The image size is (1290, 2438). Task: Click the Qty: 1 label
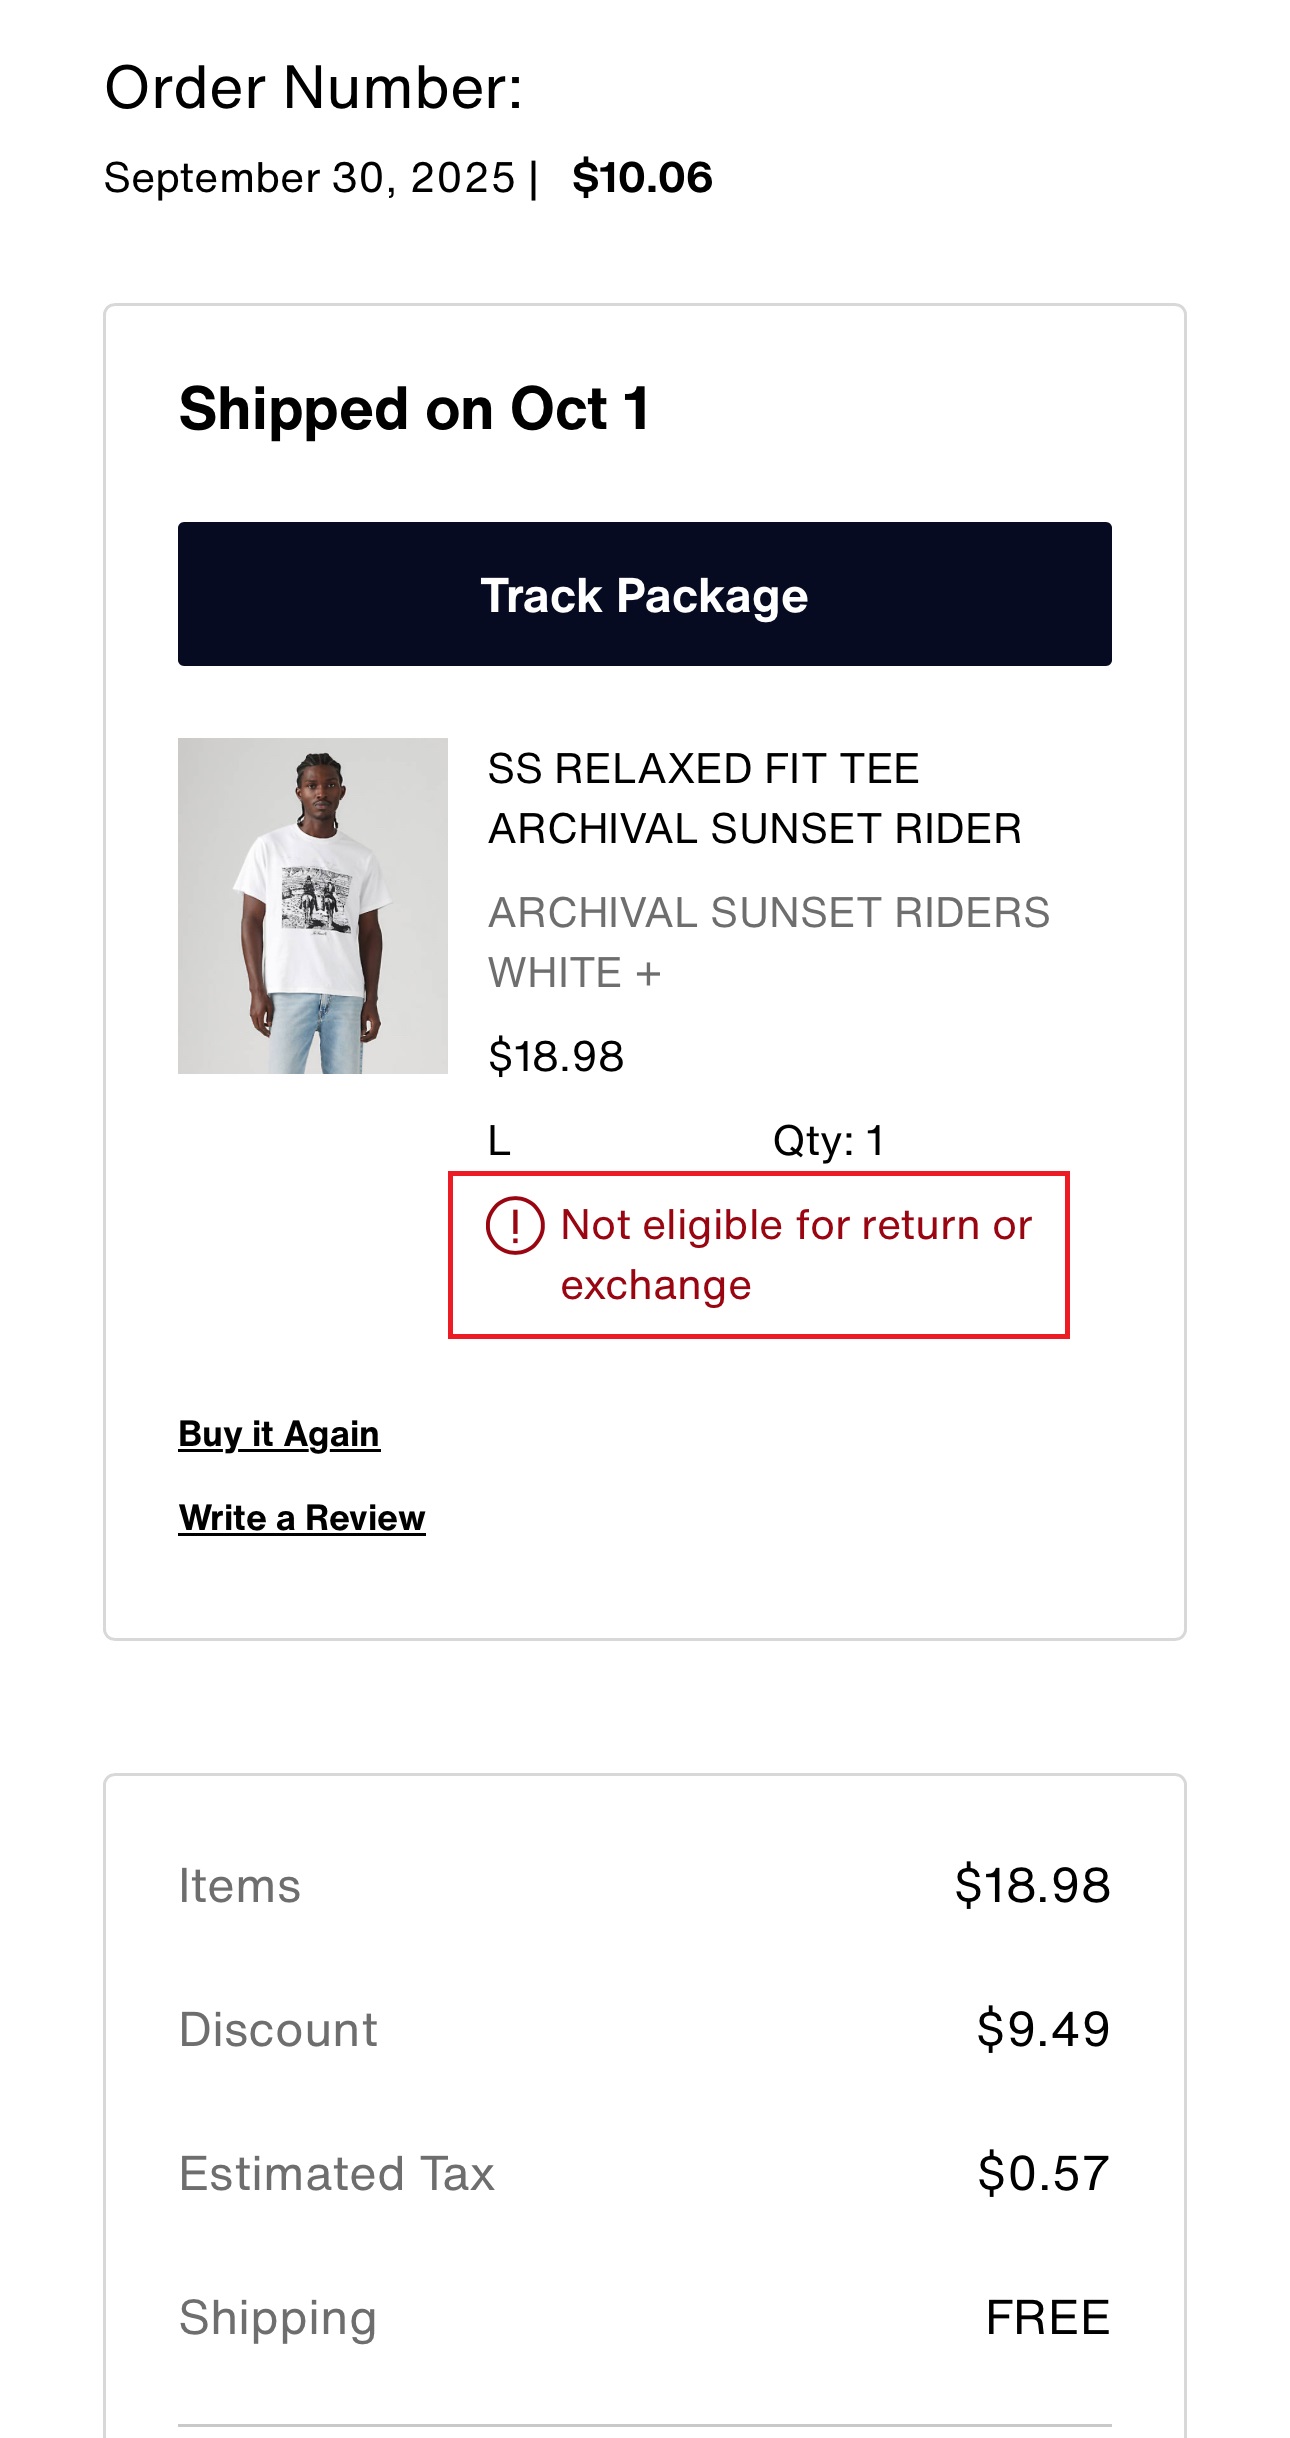tap(828, 1140)
